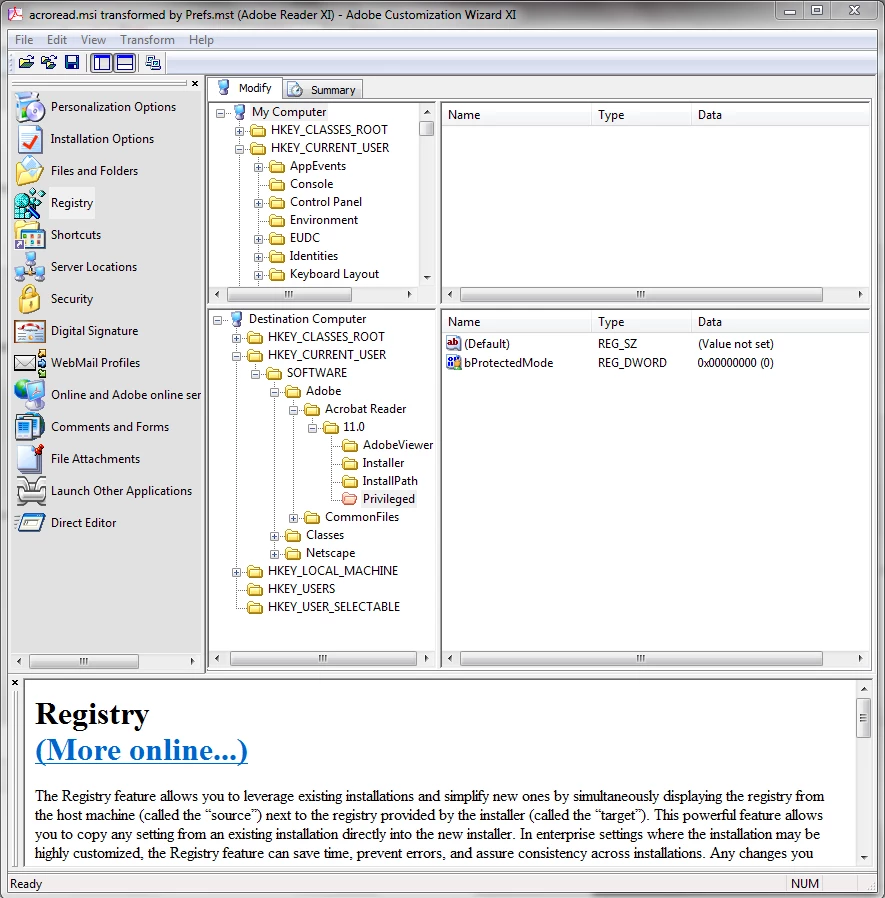This screenshot has height=898, width=885.
Task: Open the Server Locations network icon
Action: (x=30, y=267)
